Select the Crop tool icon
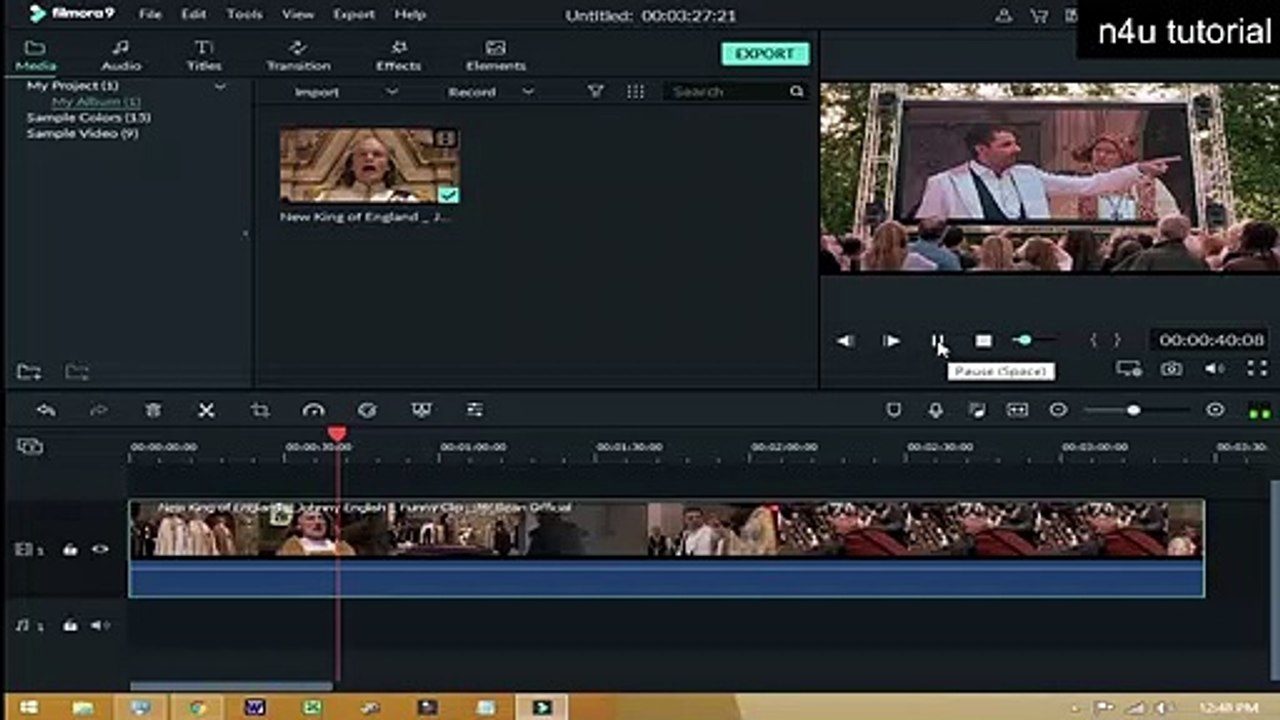This screenshot has height=720, width=1280. click(260, 410)
